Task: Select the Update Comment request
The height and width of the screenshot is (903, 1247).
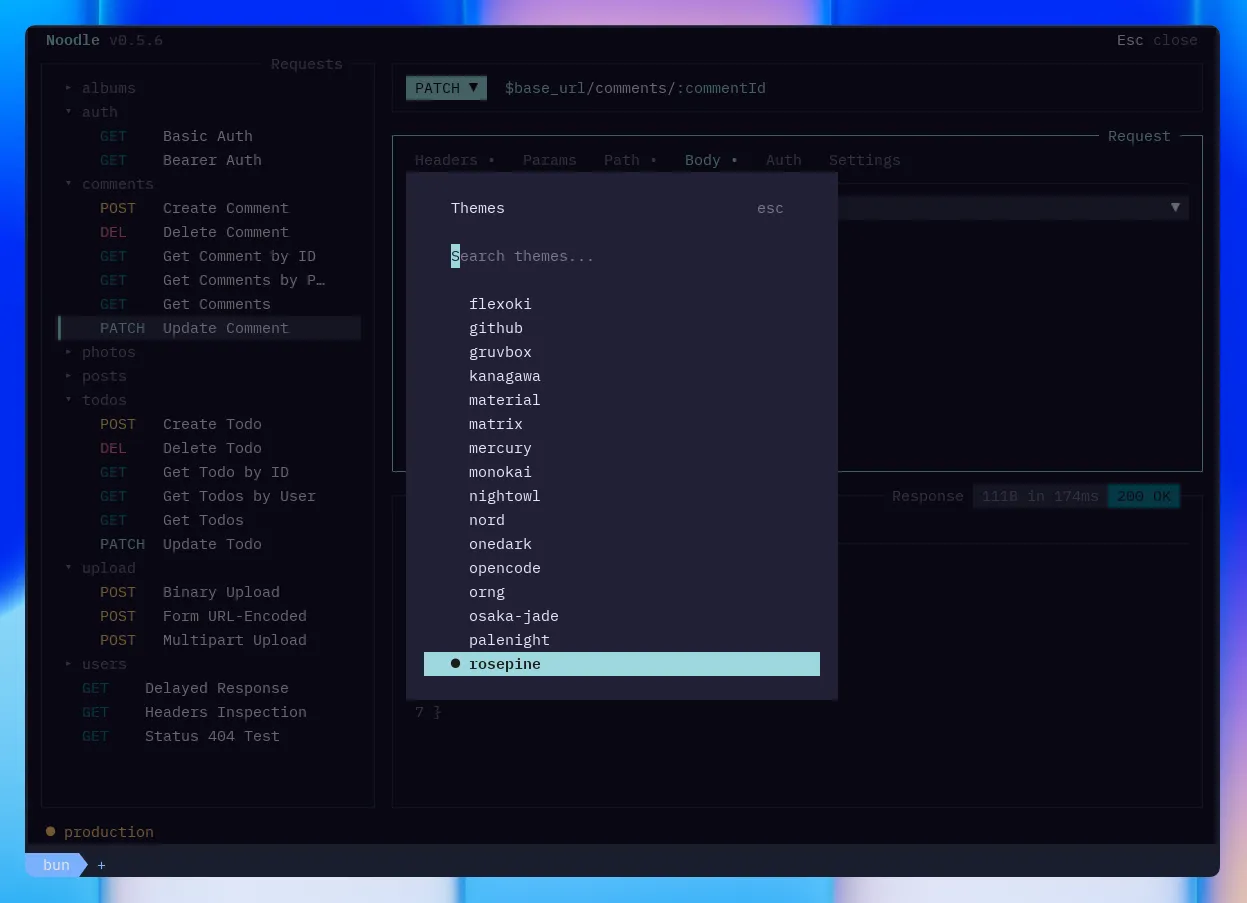Action: point(208,328)
